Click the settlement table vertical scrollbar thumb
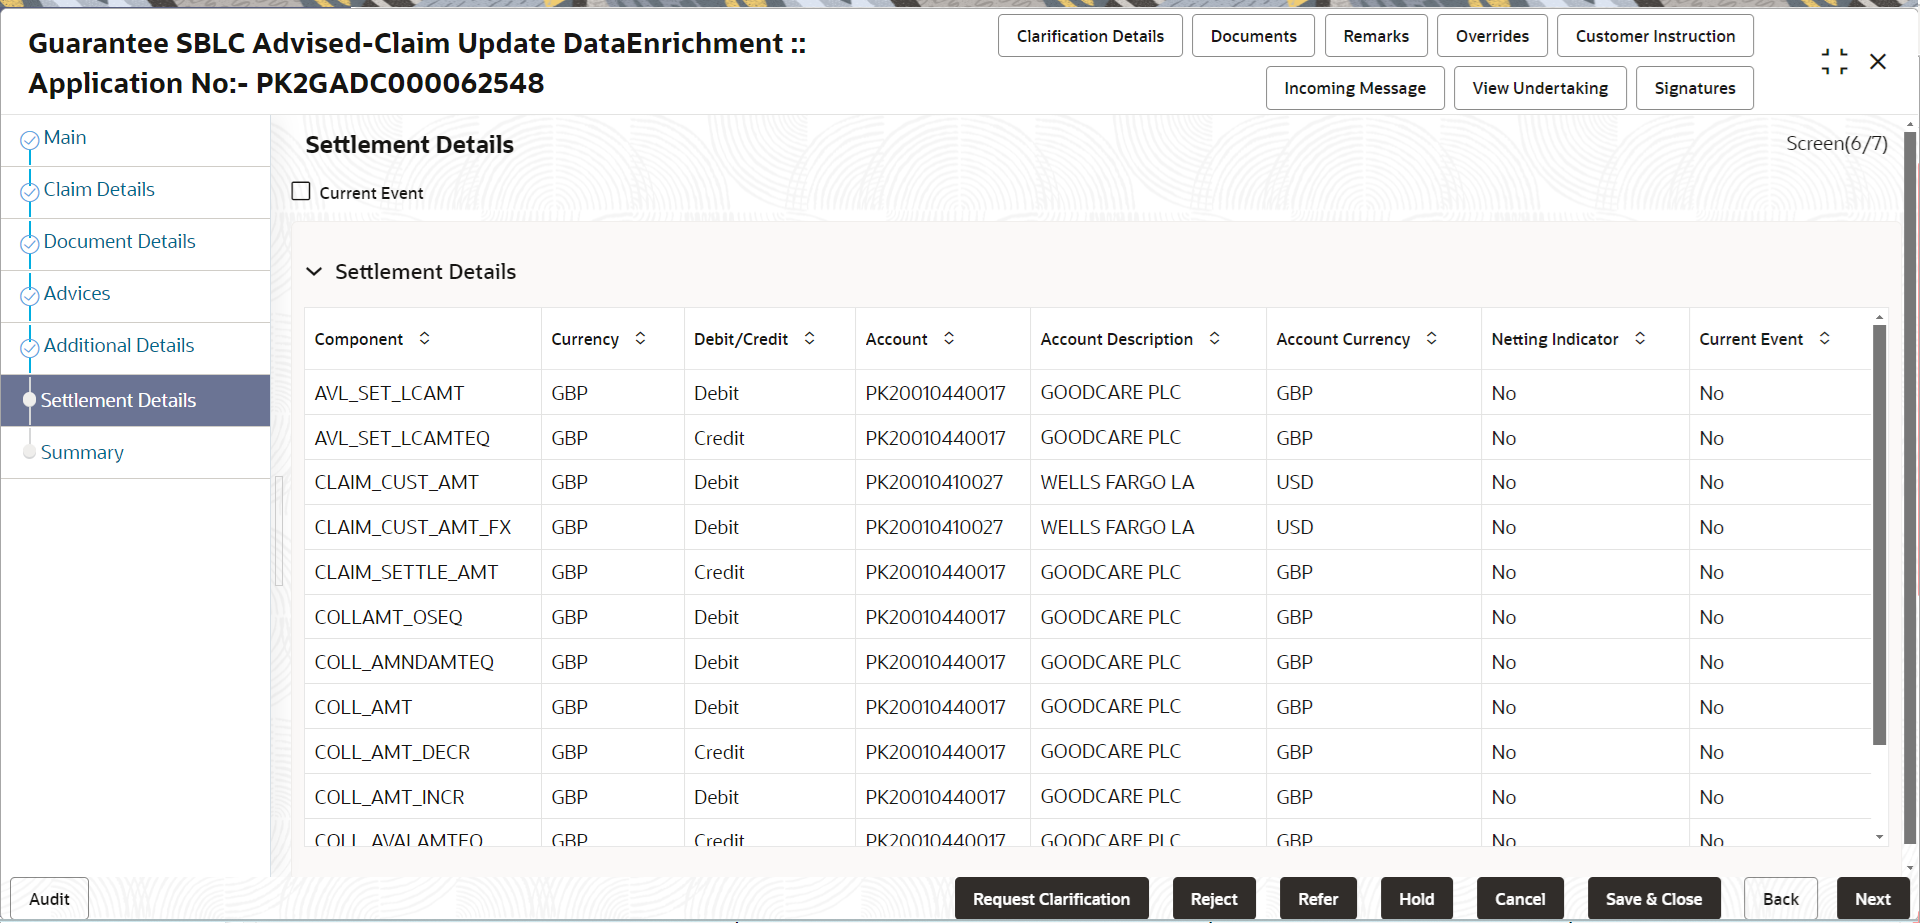 click(1879, 535)
